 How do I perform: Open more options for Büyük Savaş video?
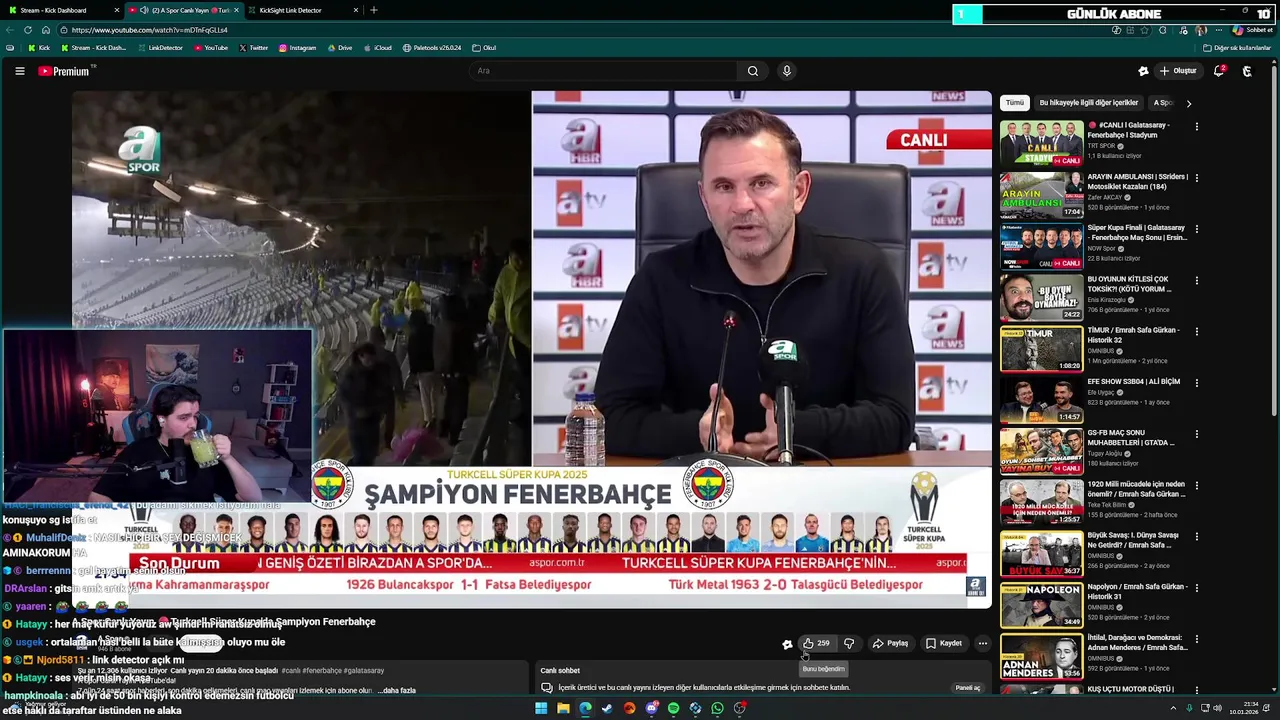(x=1196, y=536)
